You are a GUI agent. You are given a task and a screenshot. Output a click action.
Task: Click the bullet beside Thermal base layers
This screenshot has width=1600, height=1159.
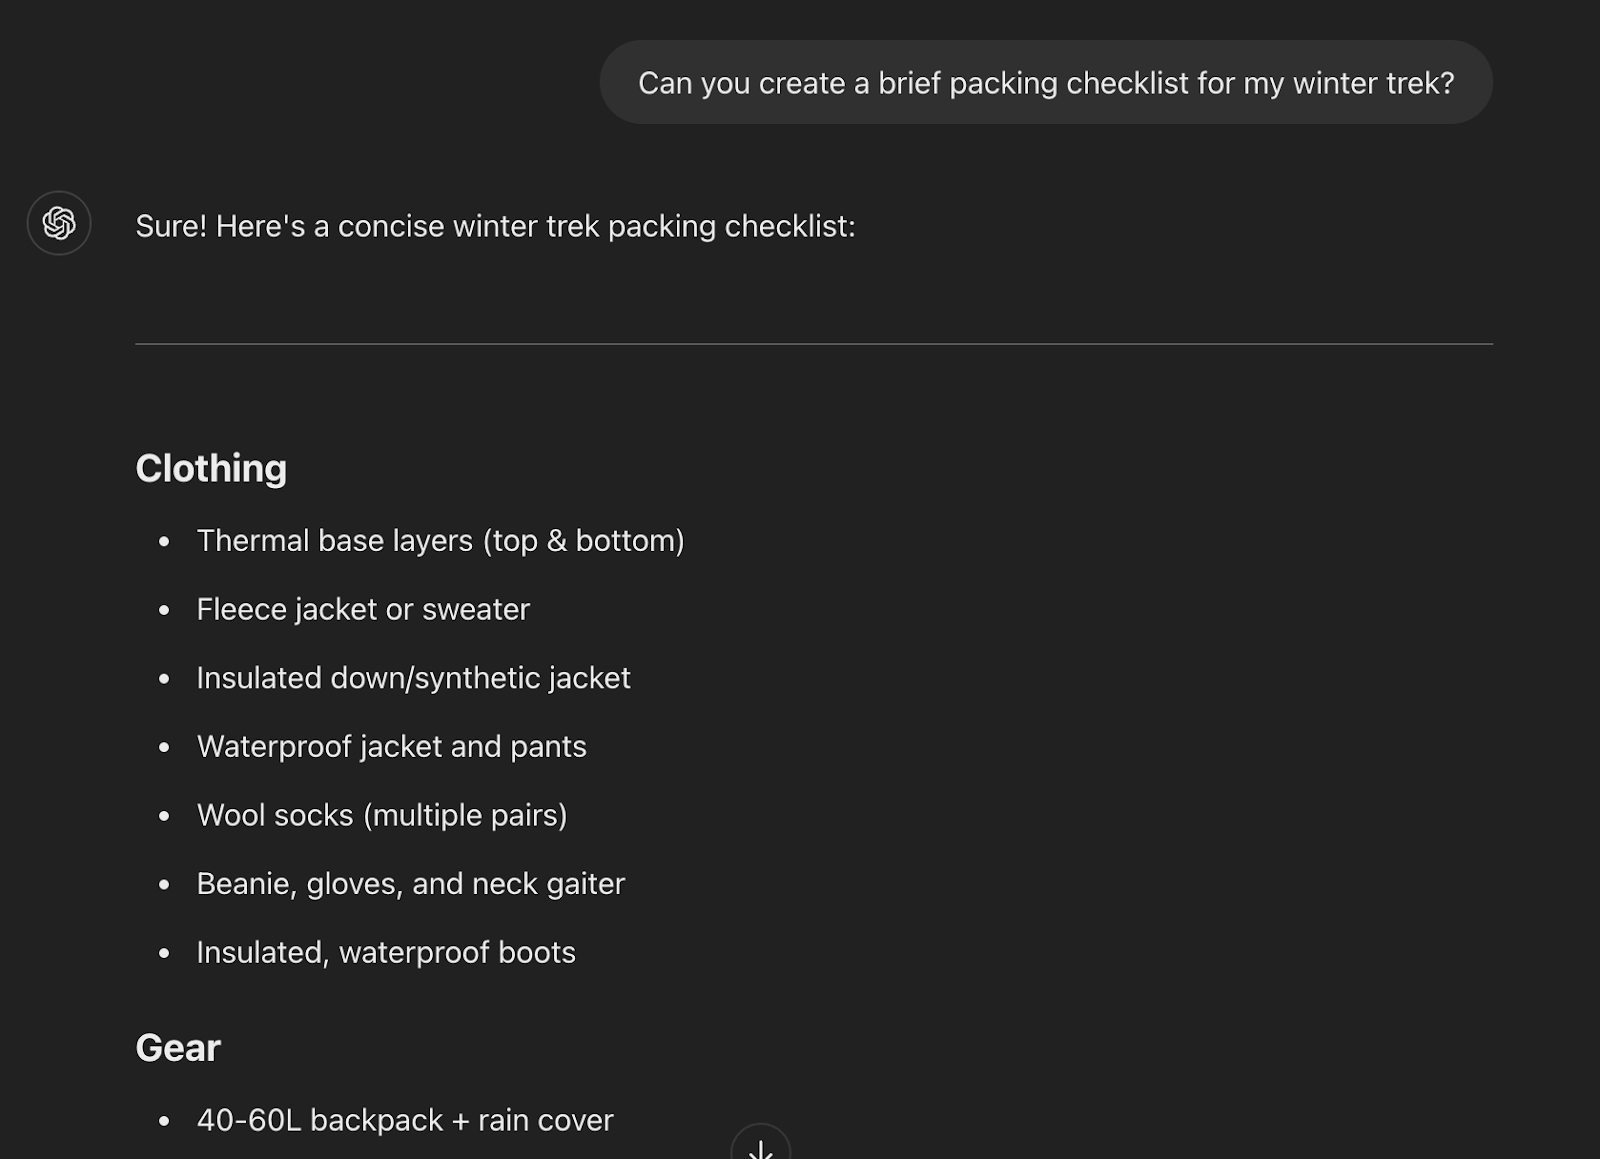pos(165,542)
